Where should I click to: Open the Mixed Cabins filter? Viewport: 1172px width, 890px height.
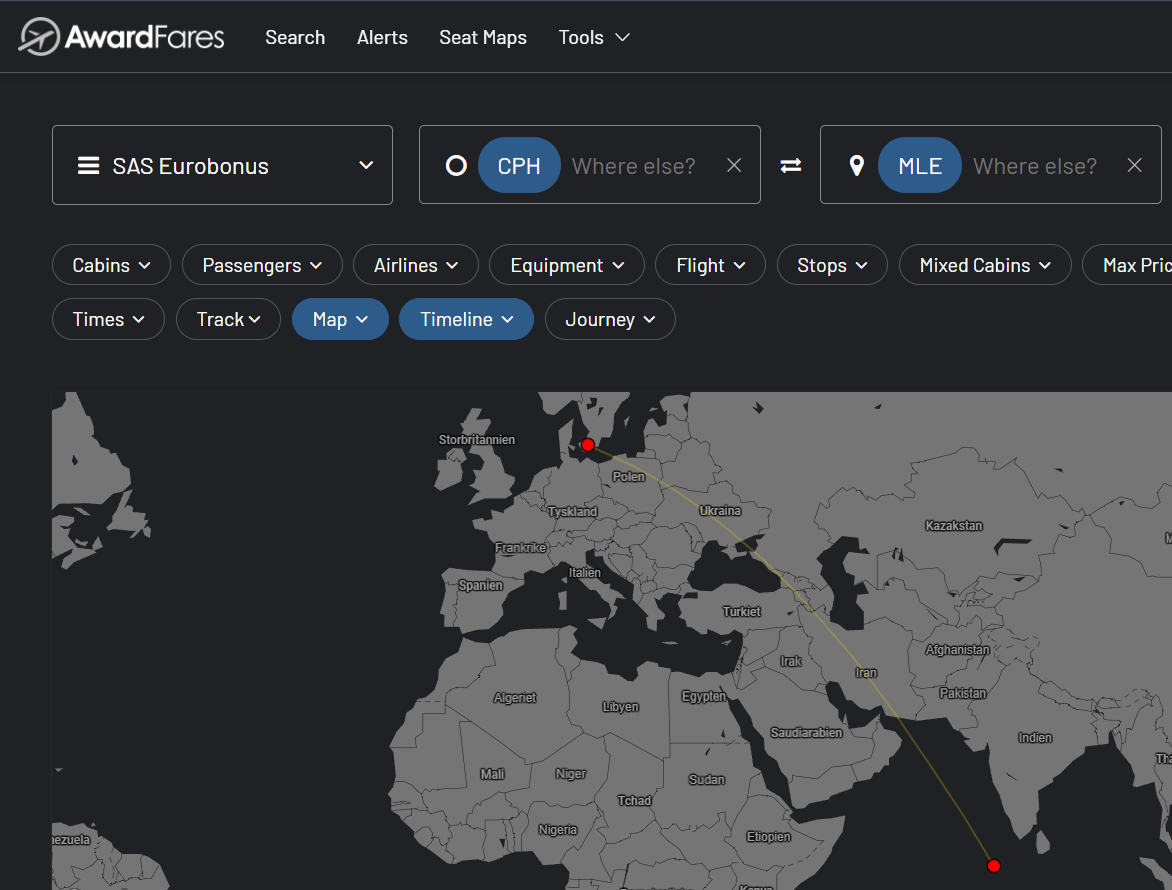point(985,265)
